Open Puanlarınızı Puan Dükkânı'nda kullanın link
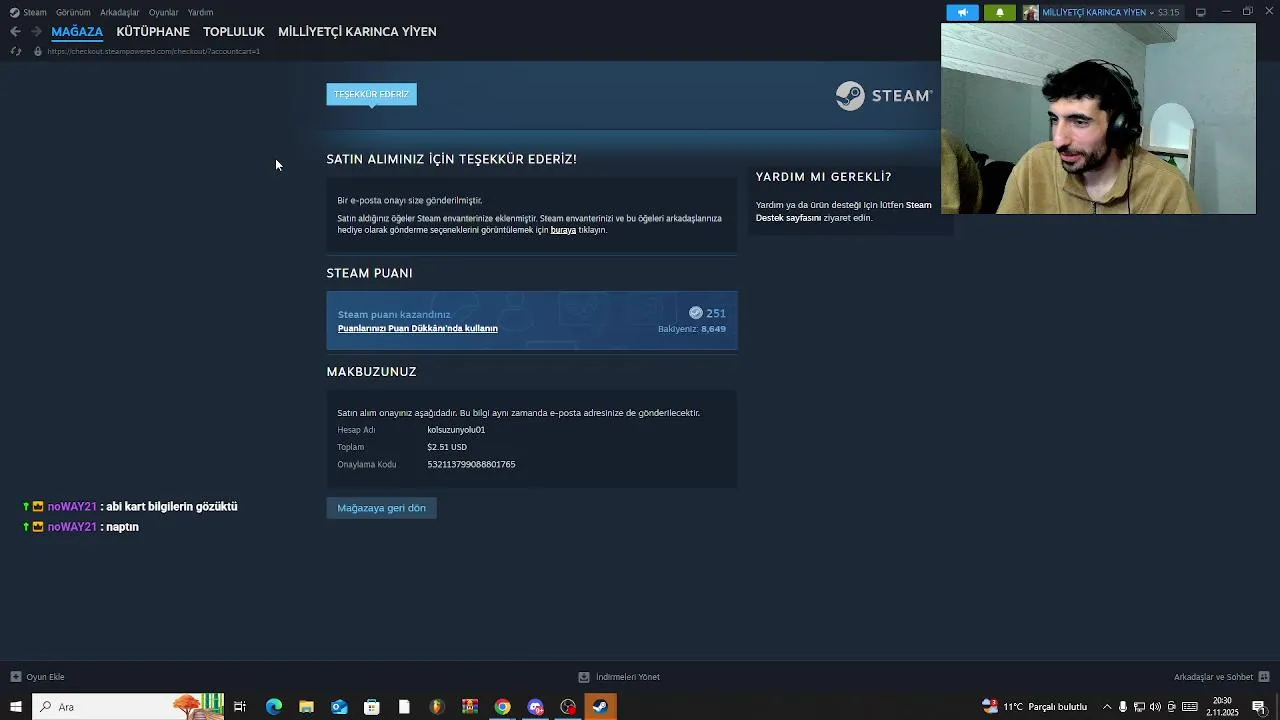Screen dimensions: 1280x720 pos(418,328)
